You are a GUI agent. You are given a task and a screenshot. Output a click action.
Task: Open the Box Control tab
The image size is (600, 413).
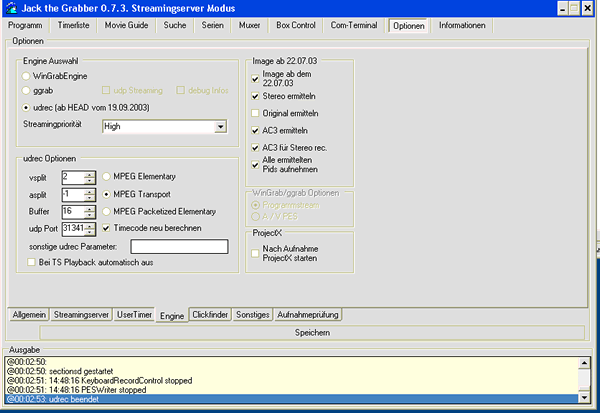296,25
